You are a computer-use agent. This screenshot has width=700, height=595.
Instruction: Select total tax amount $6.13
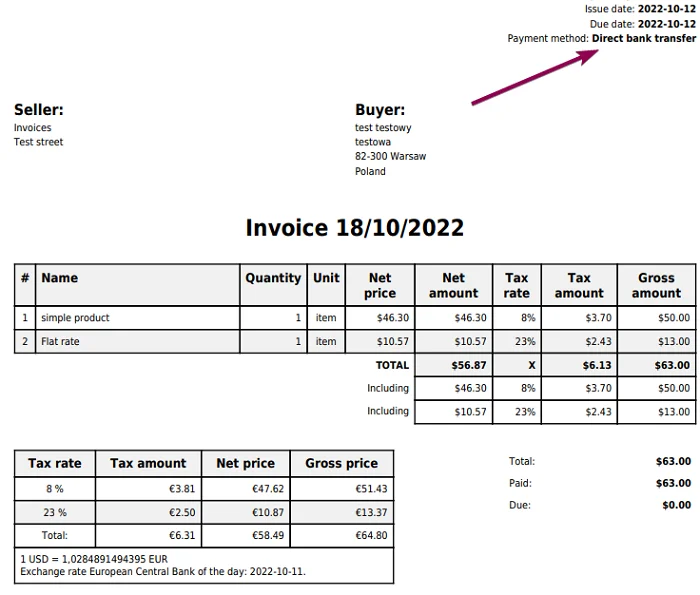tap(597, 366)
